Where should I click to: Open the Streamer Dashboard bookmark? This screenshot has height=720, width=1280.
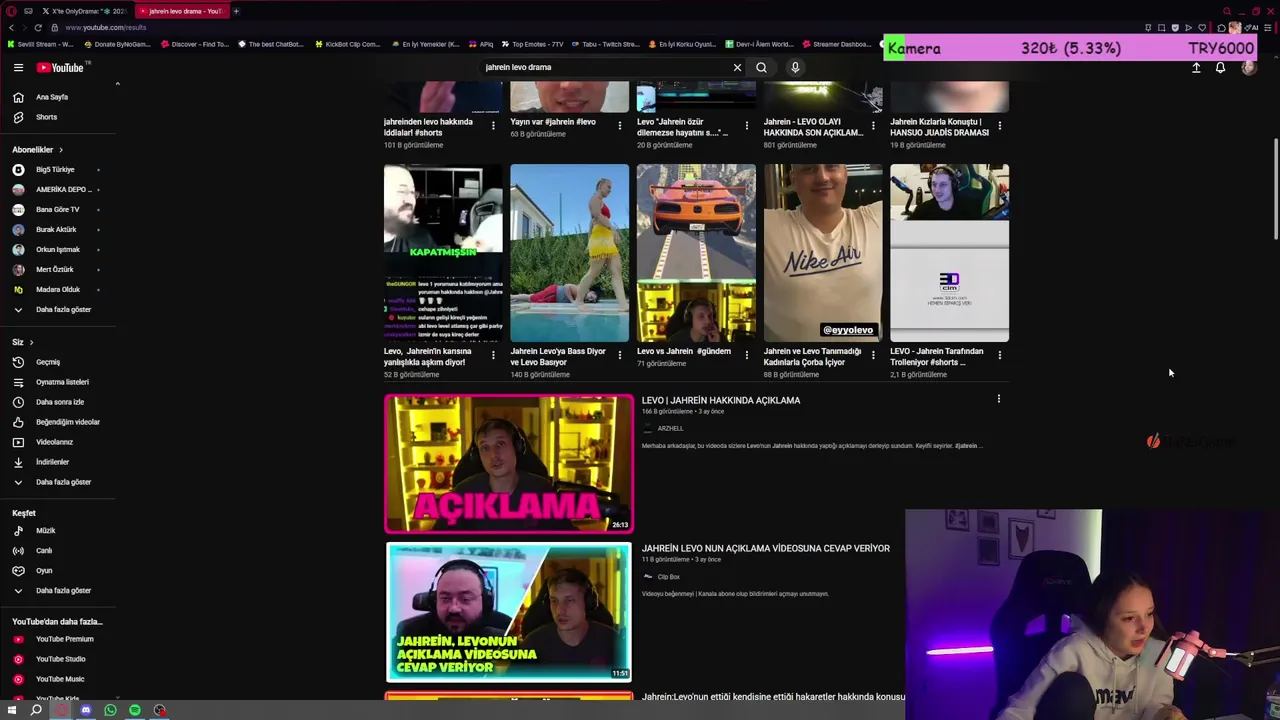point(836,44)
